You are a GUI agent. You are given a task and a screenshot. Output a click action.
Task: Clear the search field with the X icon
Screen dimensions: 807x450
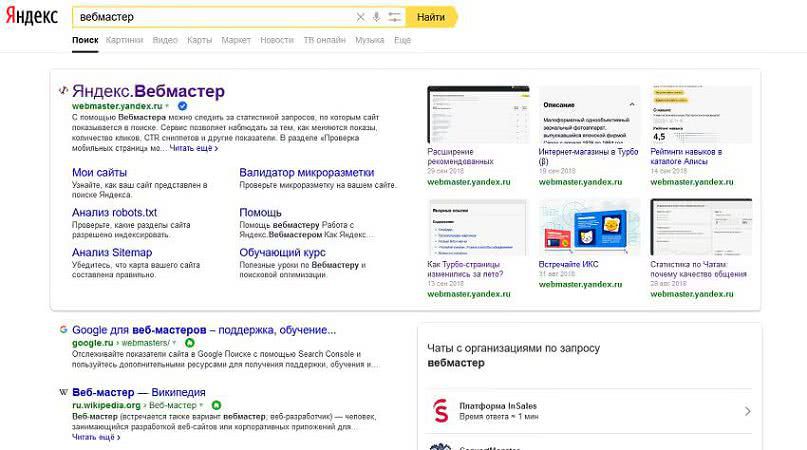(x=360, y=17)
